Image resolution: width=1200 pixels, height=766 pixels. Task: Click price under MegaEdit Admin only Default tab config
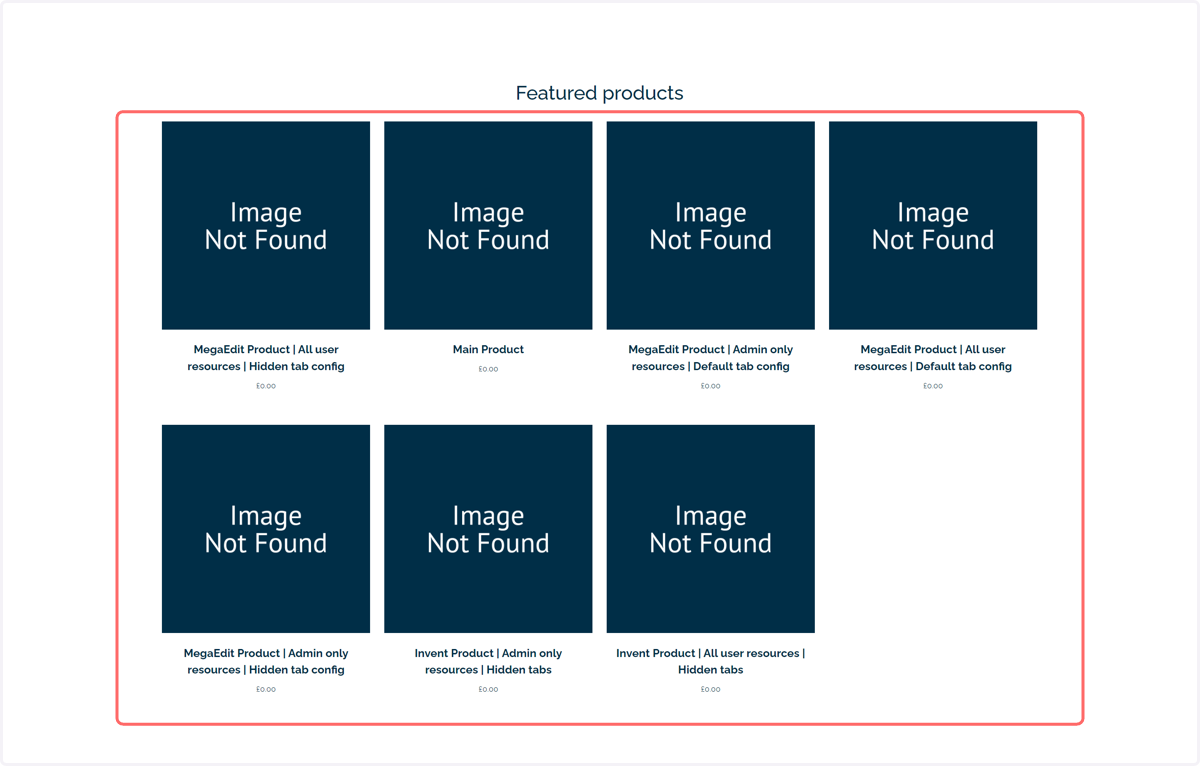coord(710,386)
